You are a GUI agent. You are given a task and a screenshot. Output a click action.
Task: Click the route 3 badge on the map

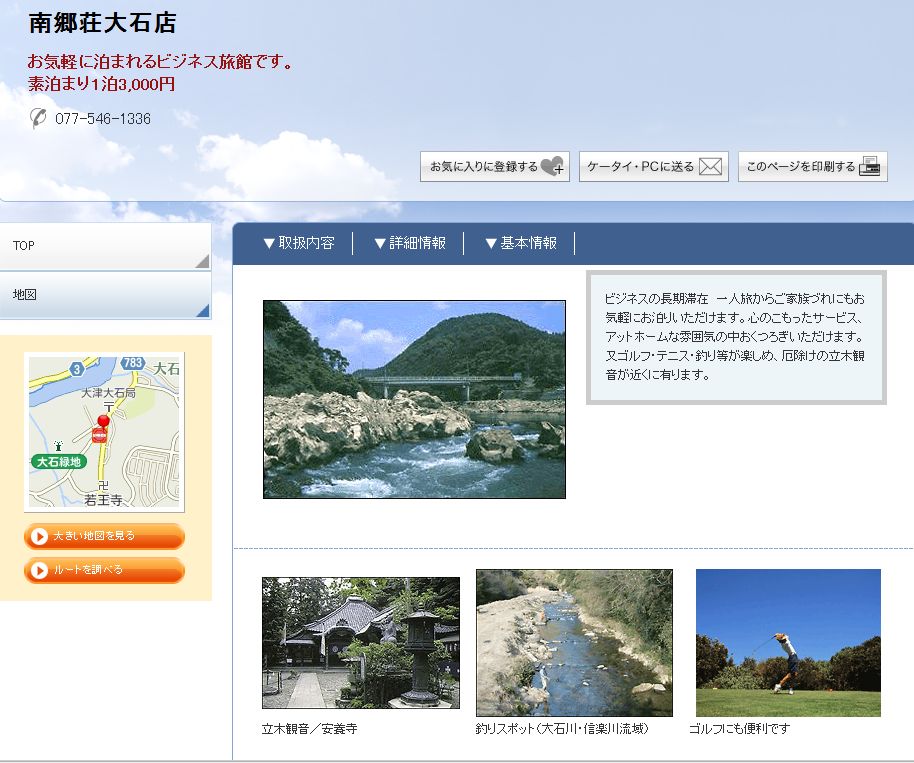pyautogui.click(x=76, y=368)
